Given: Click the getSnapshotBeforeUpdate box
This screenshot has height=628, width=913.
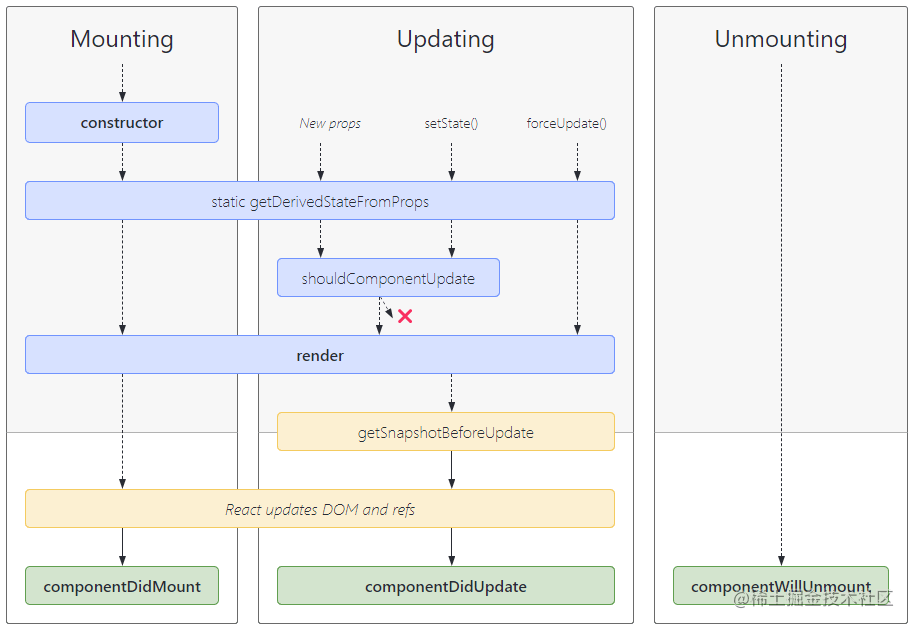Looking at the screenshot, I should 446,432.
